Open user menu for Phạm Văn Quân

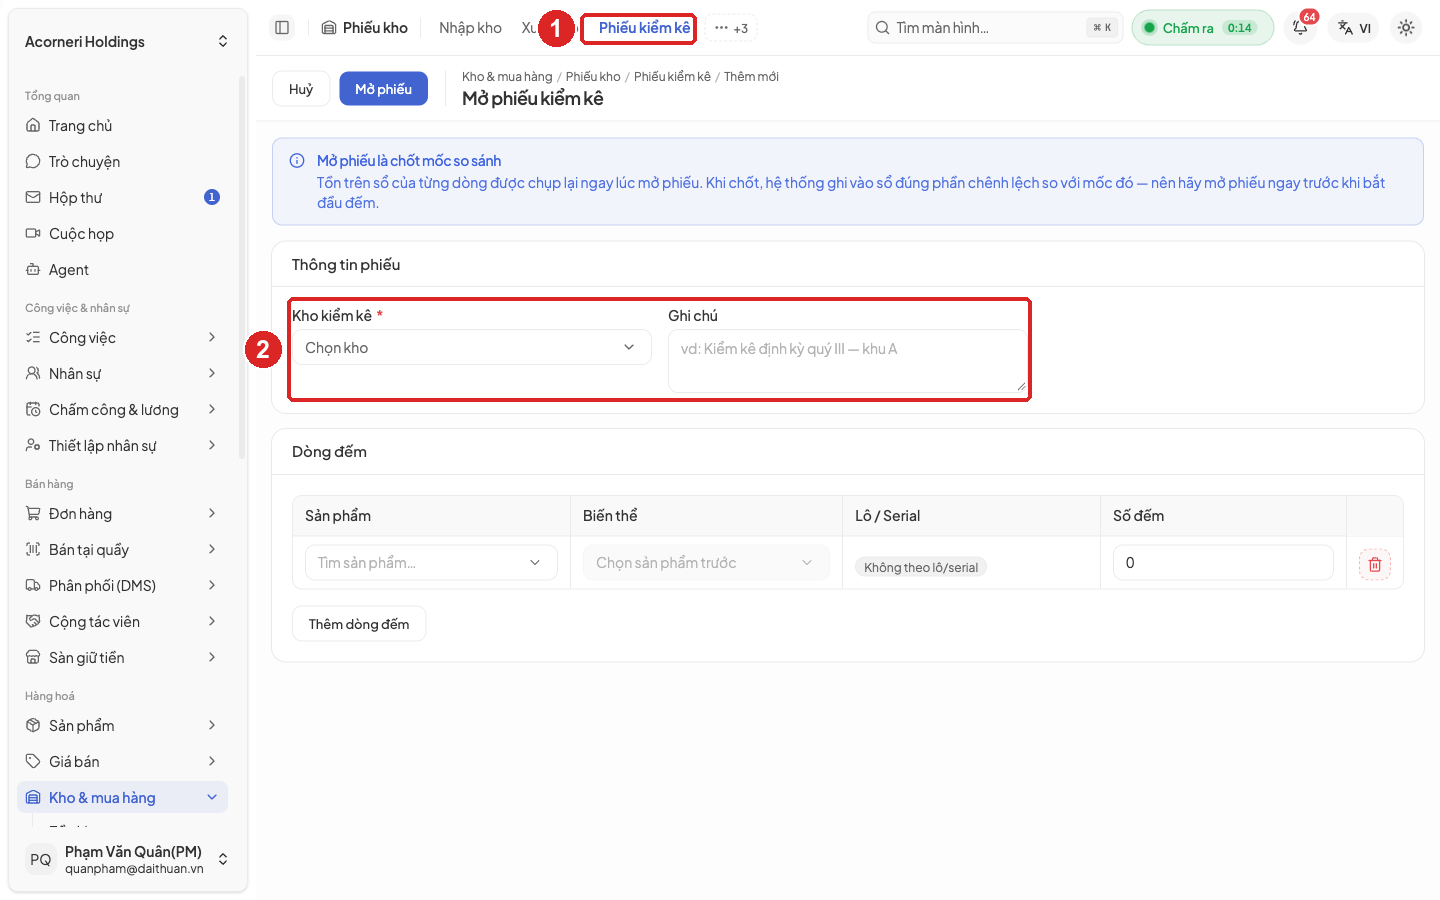click(126, 860)
